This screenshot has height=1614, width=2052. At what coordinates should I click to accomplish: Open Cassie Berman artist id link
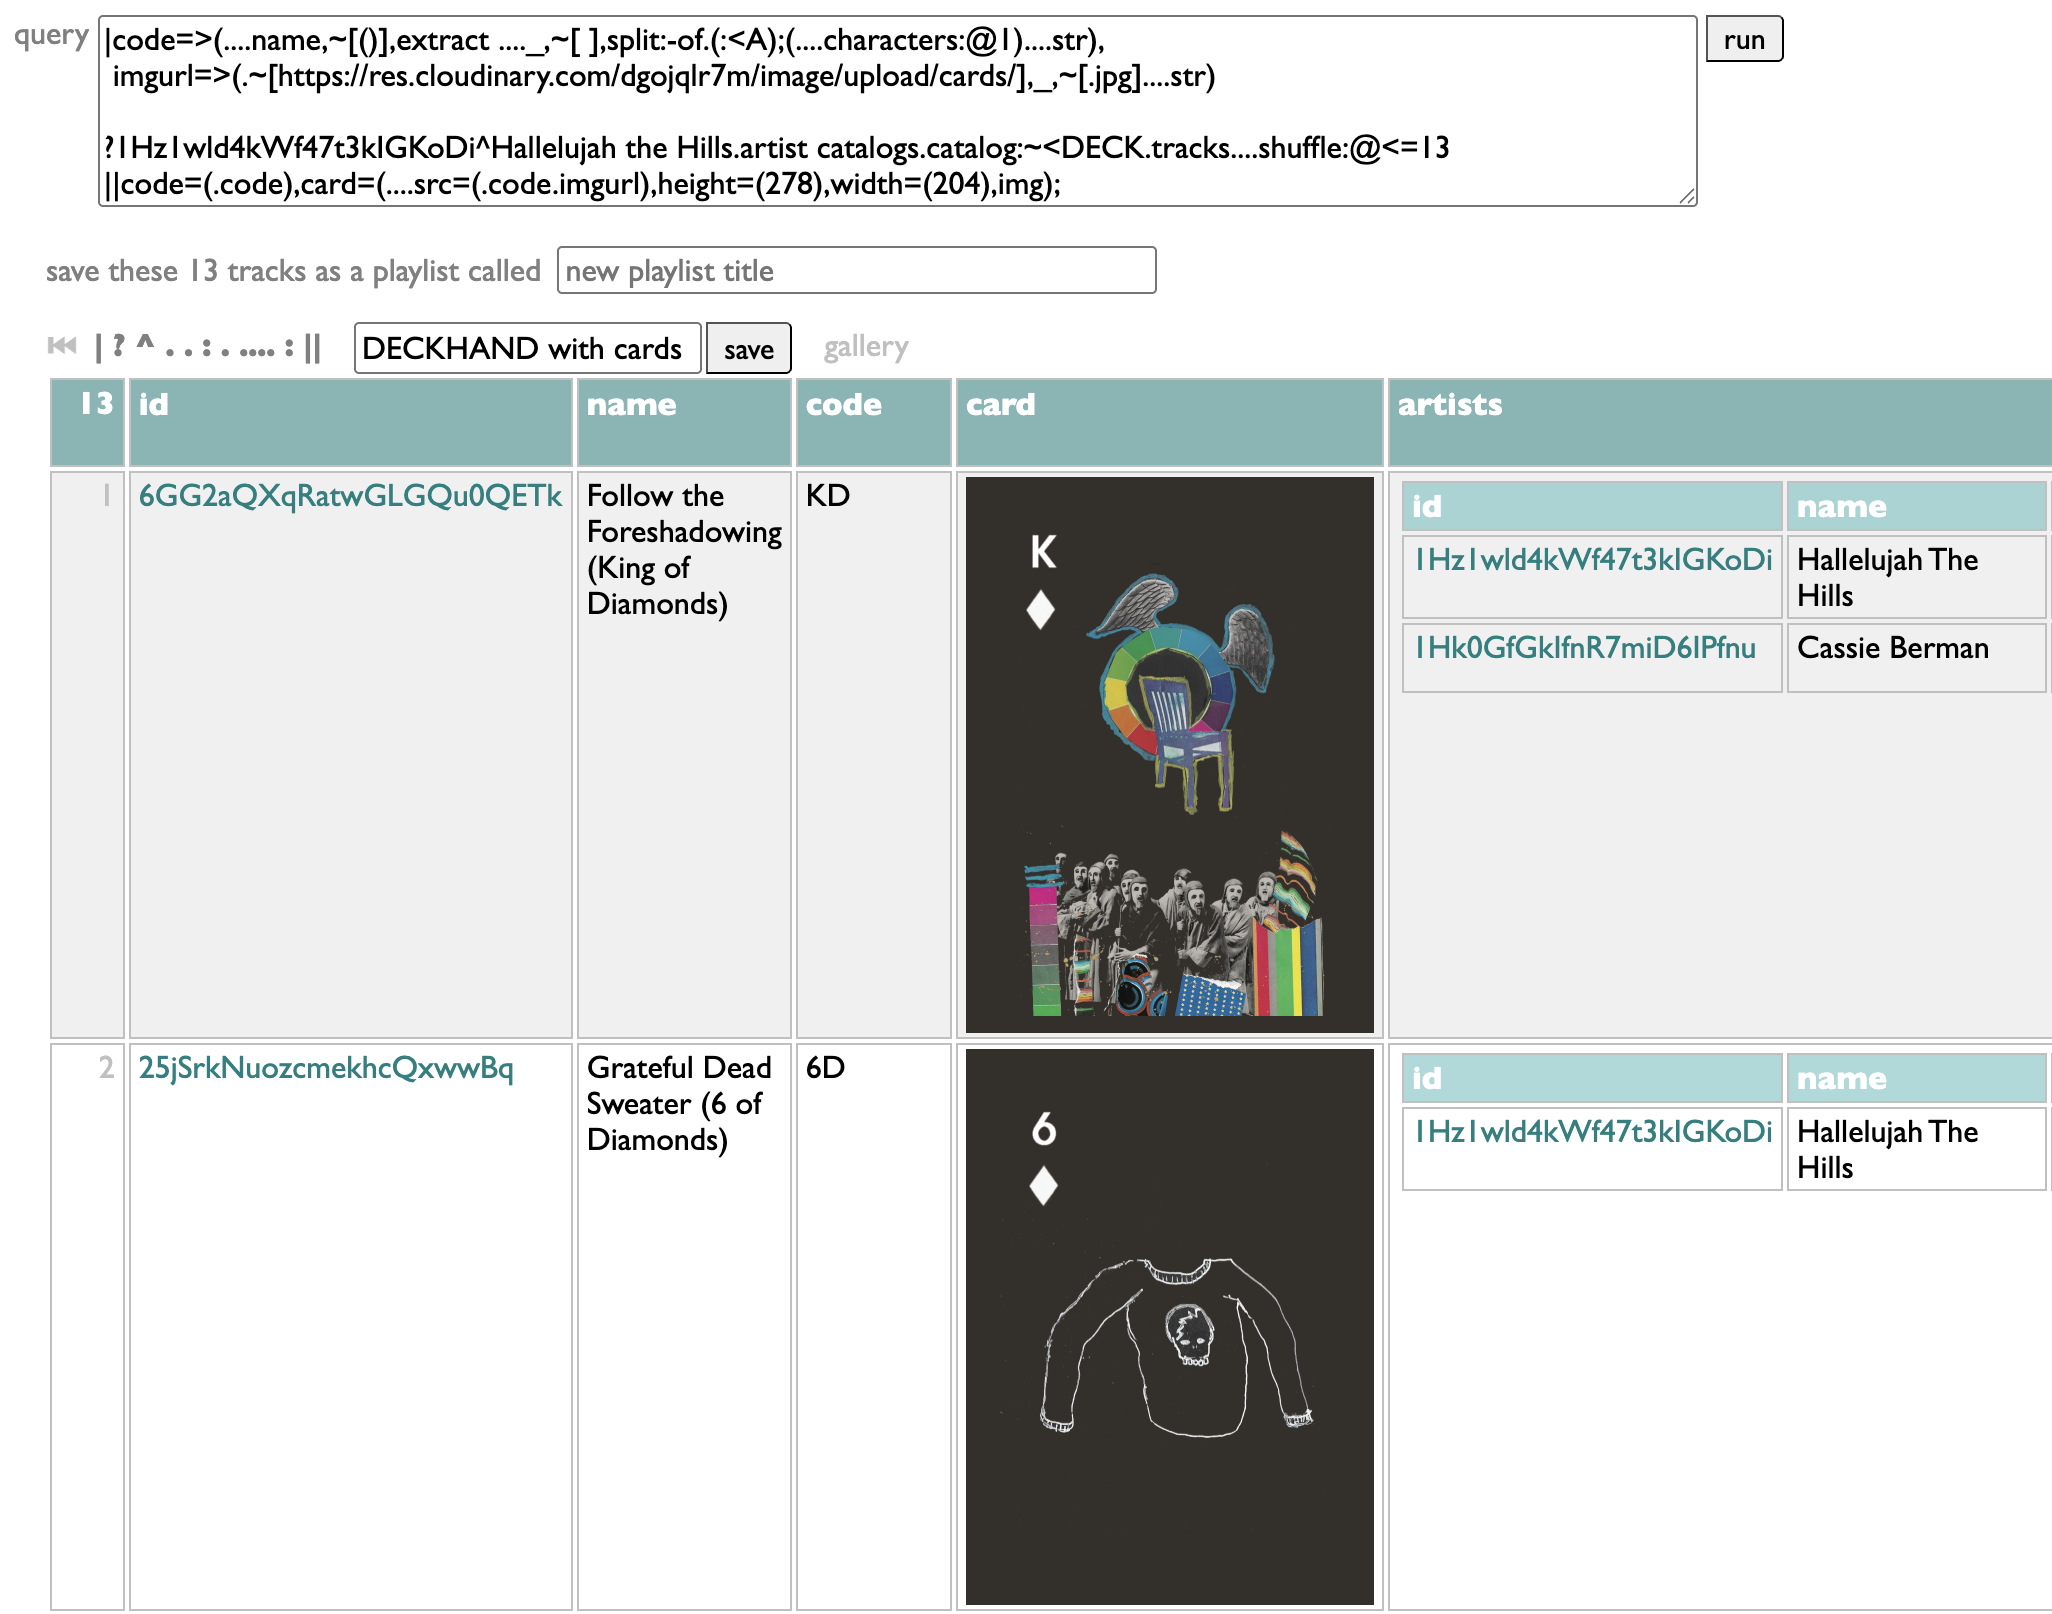coord(1585,647)
